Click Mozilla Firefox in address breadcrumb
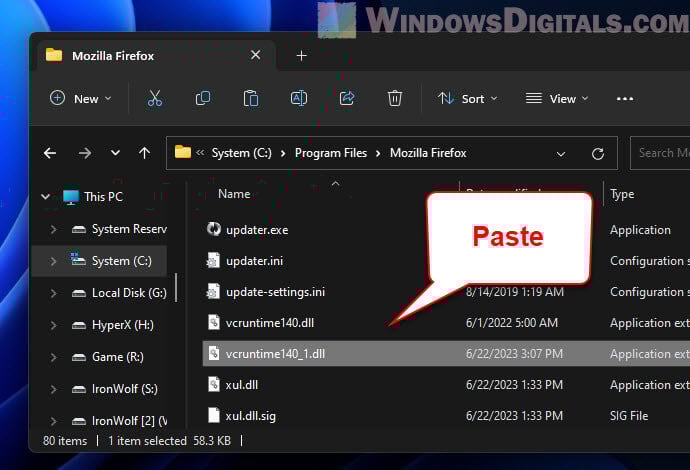Screen dimensions: 690x470 [428, 153]
